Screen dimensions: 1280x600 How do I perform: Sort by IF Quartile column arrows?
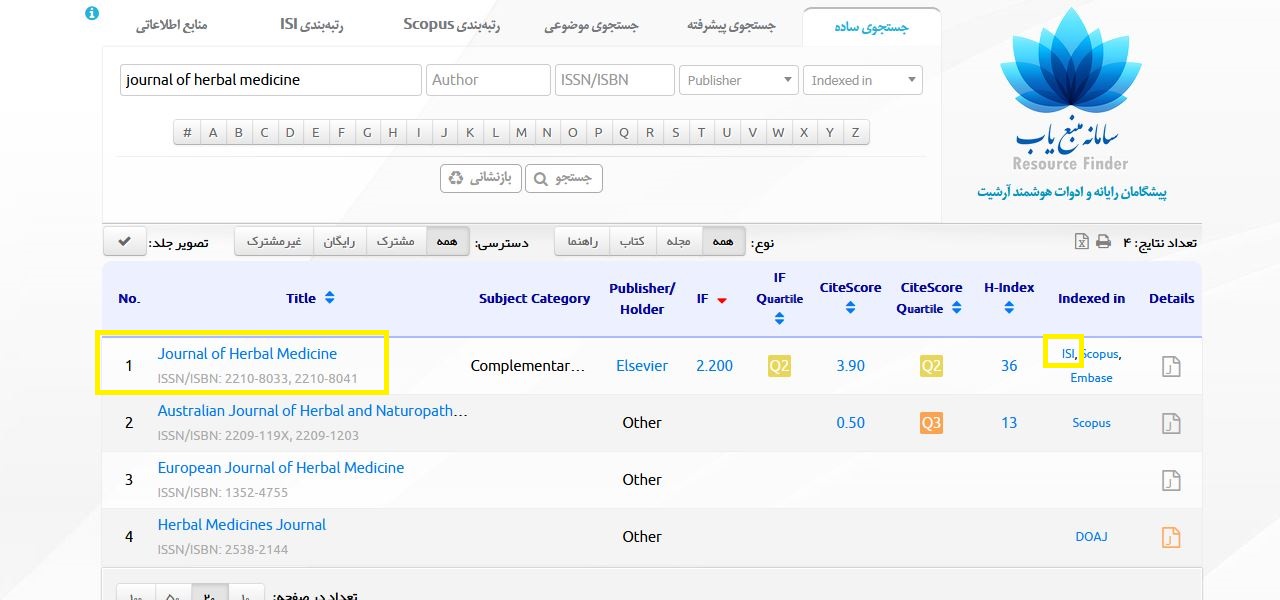tap(779, 319)
